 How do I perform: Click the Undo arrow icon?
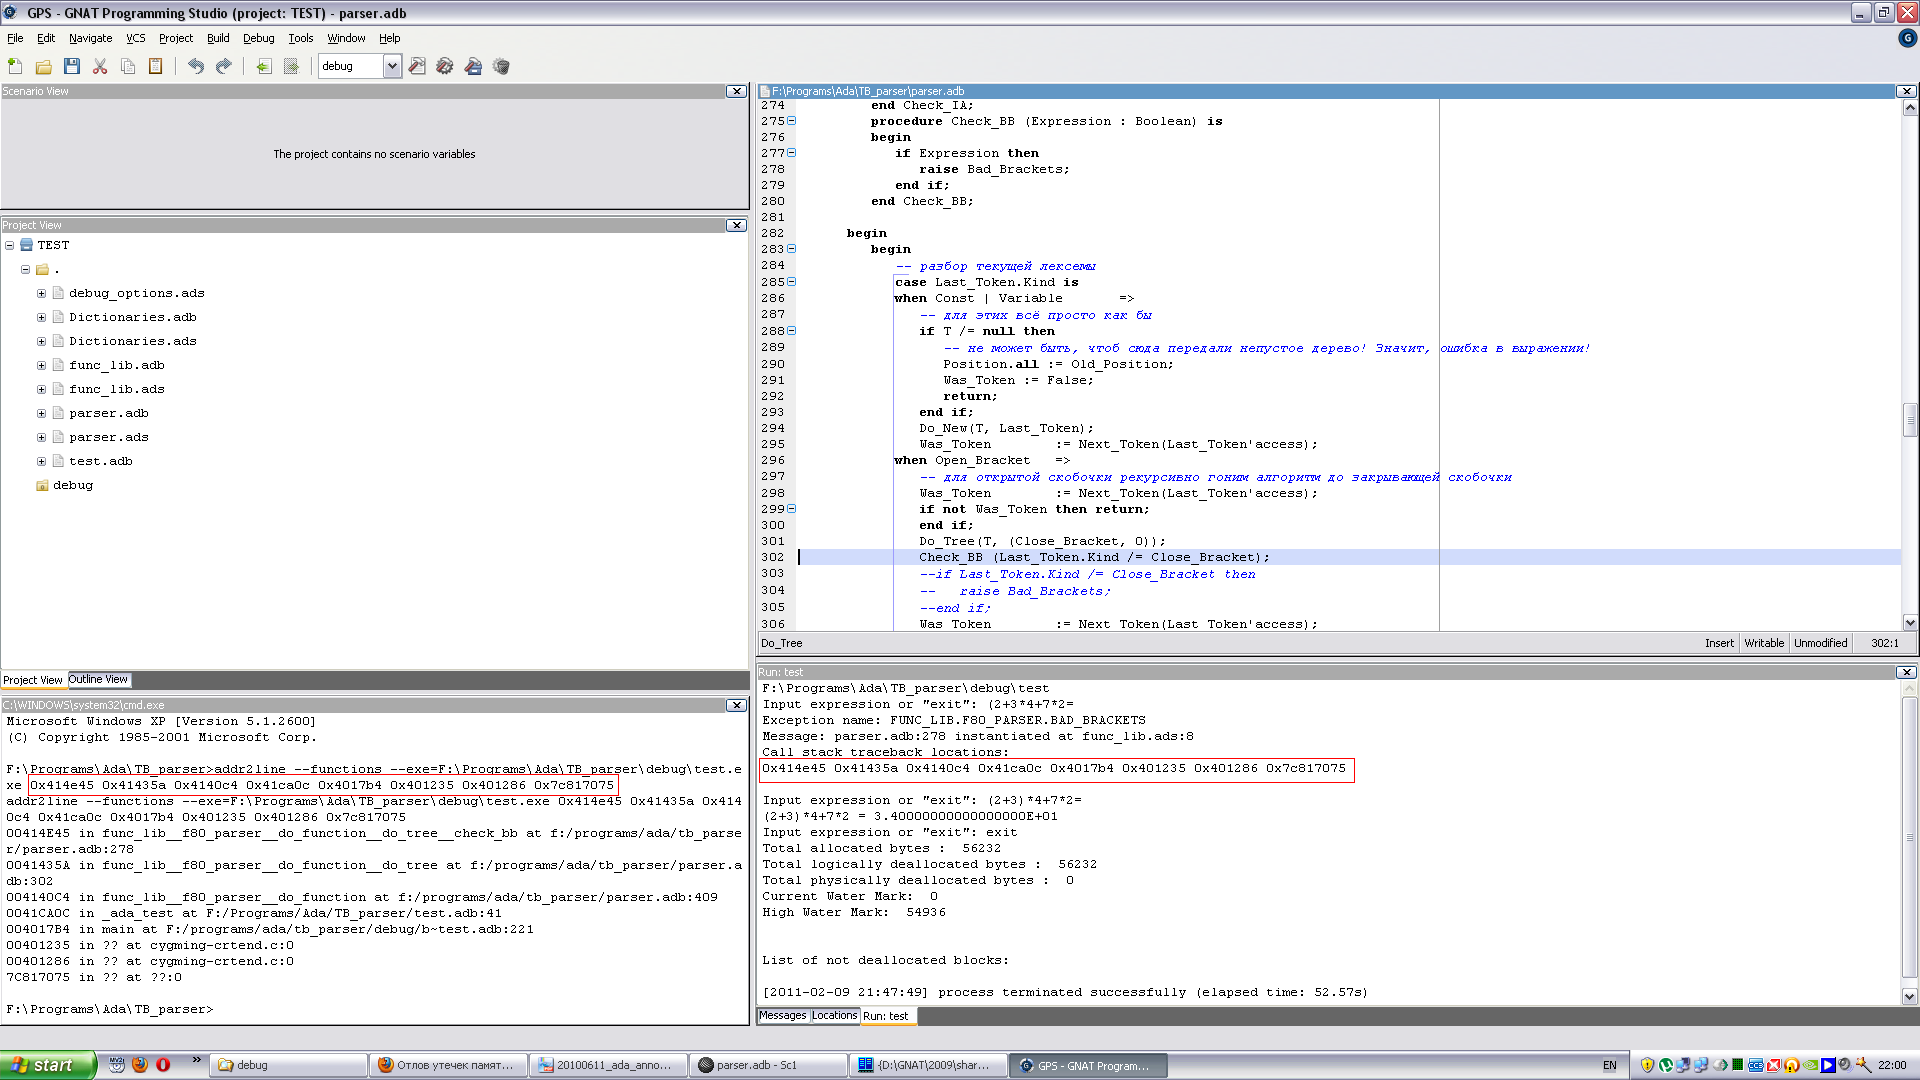coord(196,66)
